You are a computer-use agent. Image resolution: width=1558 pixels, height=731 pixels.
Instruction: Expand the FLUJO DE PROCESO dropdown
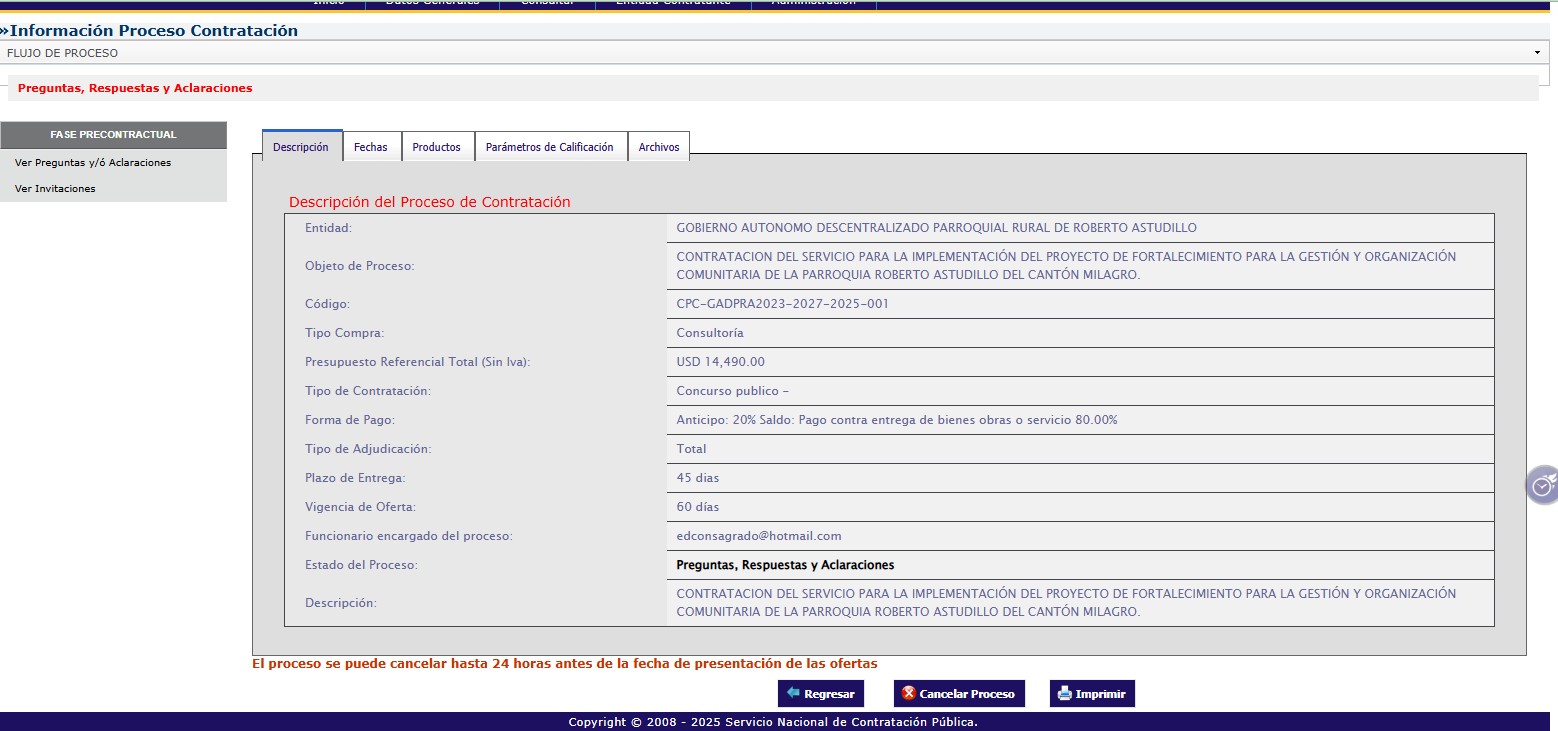tap(1536, 53)
